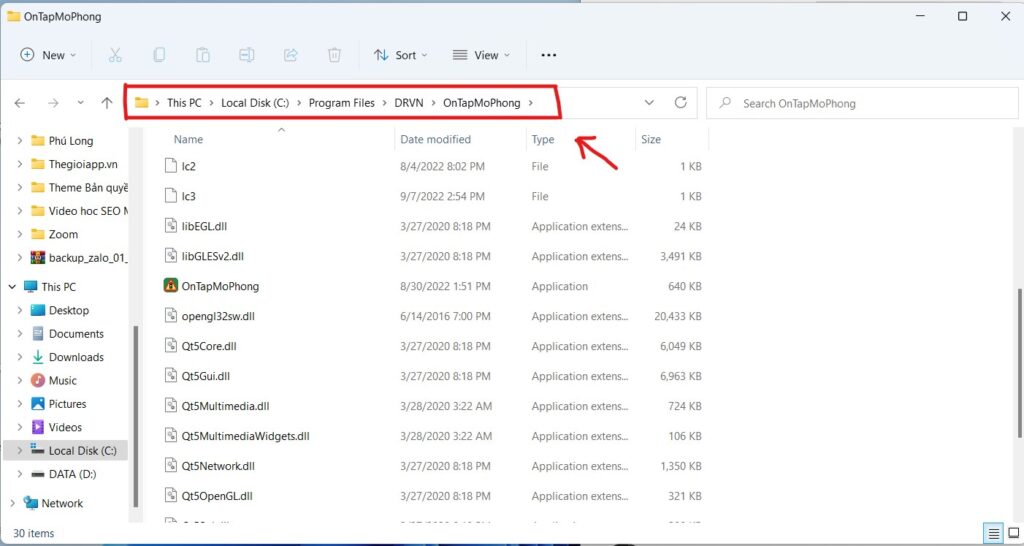Viewport: 1024px width, 546px height.
Task: Sort by the Size column header
Action: [650, 139]
